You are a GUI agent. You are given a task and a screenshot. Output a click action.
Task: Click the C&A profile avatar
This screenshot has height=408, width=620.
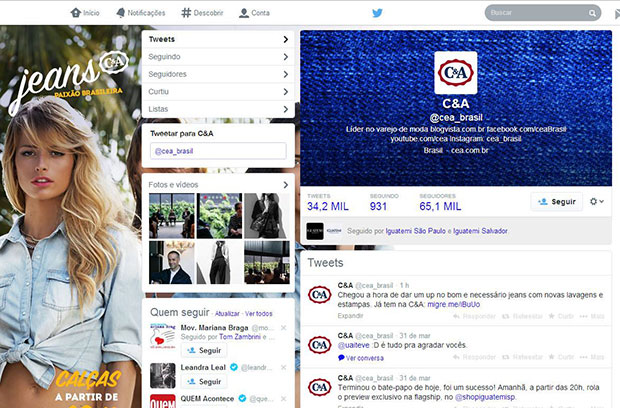click(x=456, y=72)
